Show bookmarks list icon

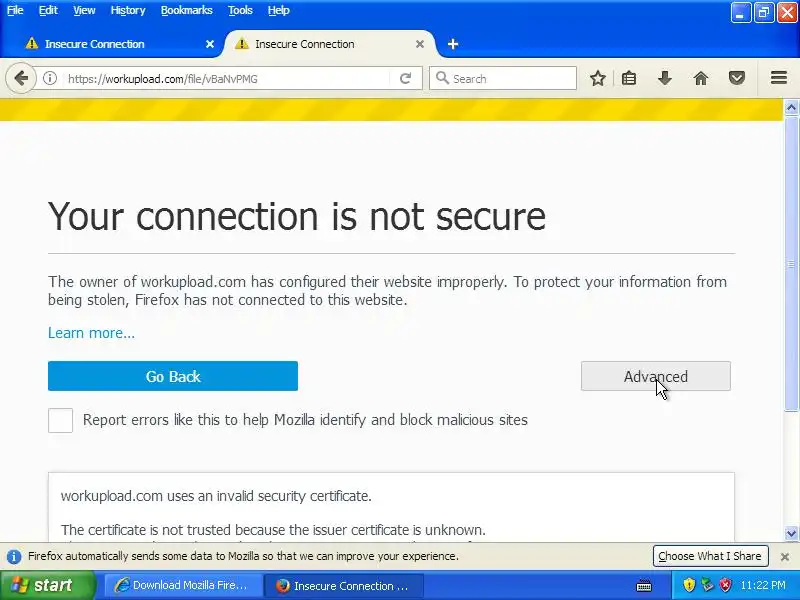point(629,78)
